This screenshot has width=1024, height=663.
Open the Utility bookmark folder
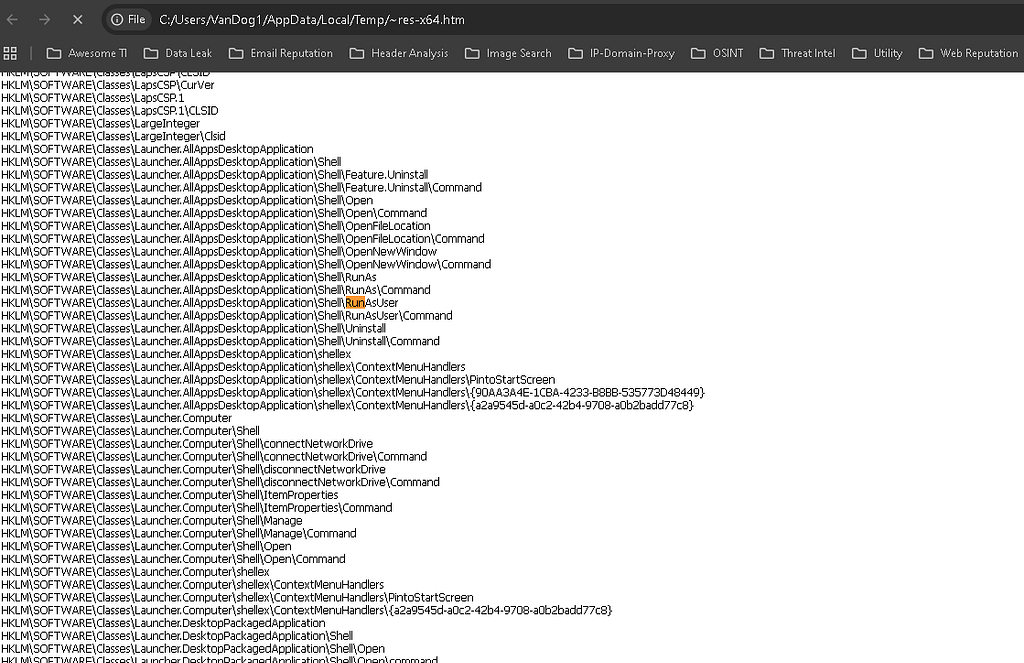point(877,54)
